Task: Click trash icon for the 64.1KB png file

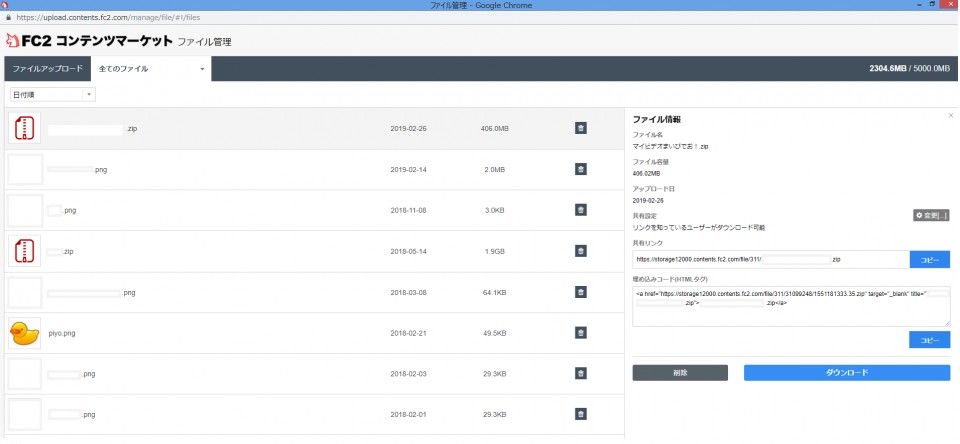Action: click(580, 292)
